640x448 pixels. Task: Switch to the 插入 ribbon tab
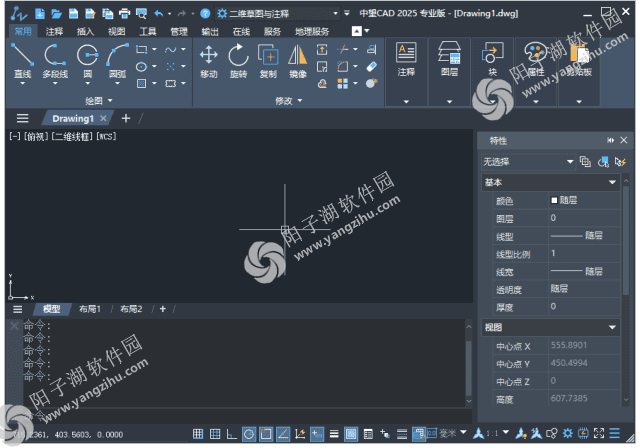(85, 31)
